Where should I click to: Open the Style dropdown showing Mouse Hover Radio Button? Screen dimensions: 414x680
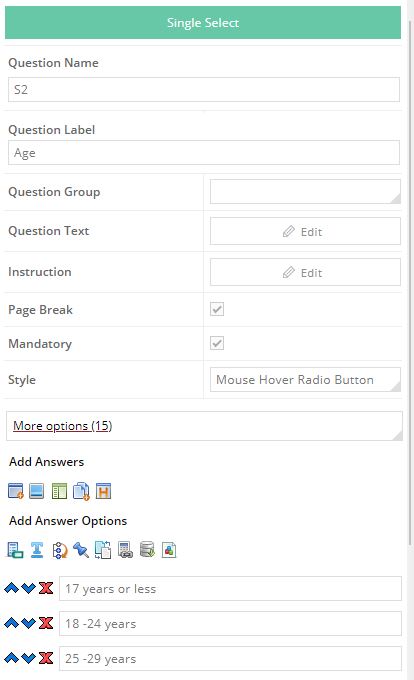[305, 379]
